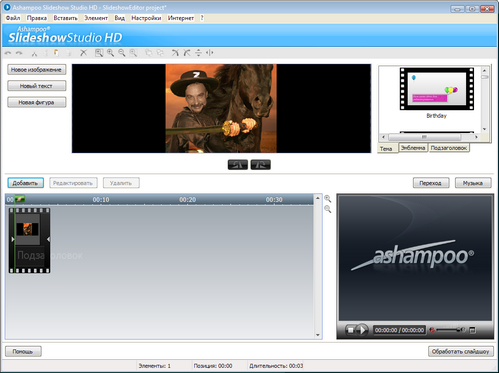This screenshot has width=499, height=373.
Task: Open the Элемент menu
Action: tap(96, 18)
